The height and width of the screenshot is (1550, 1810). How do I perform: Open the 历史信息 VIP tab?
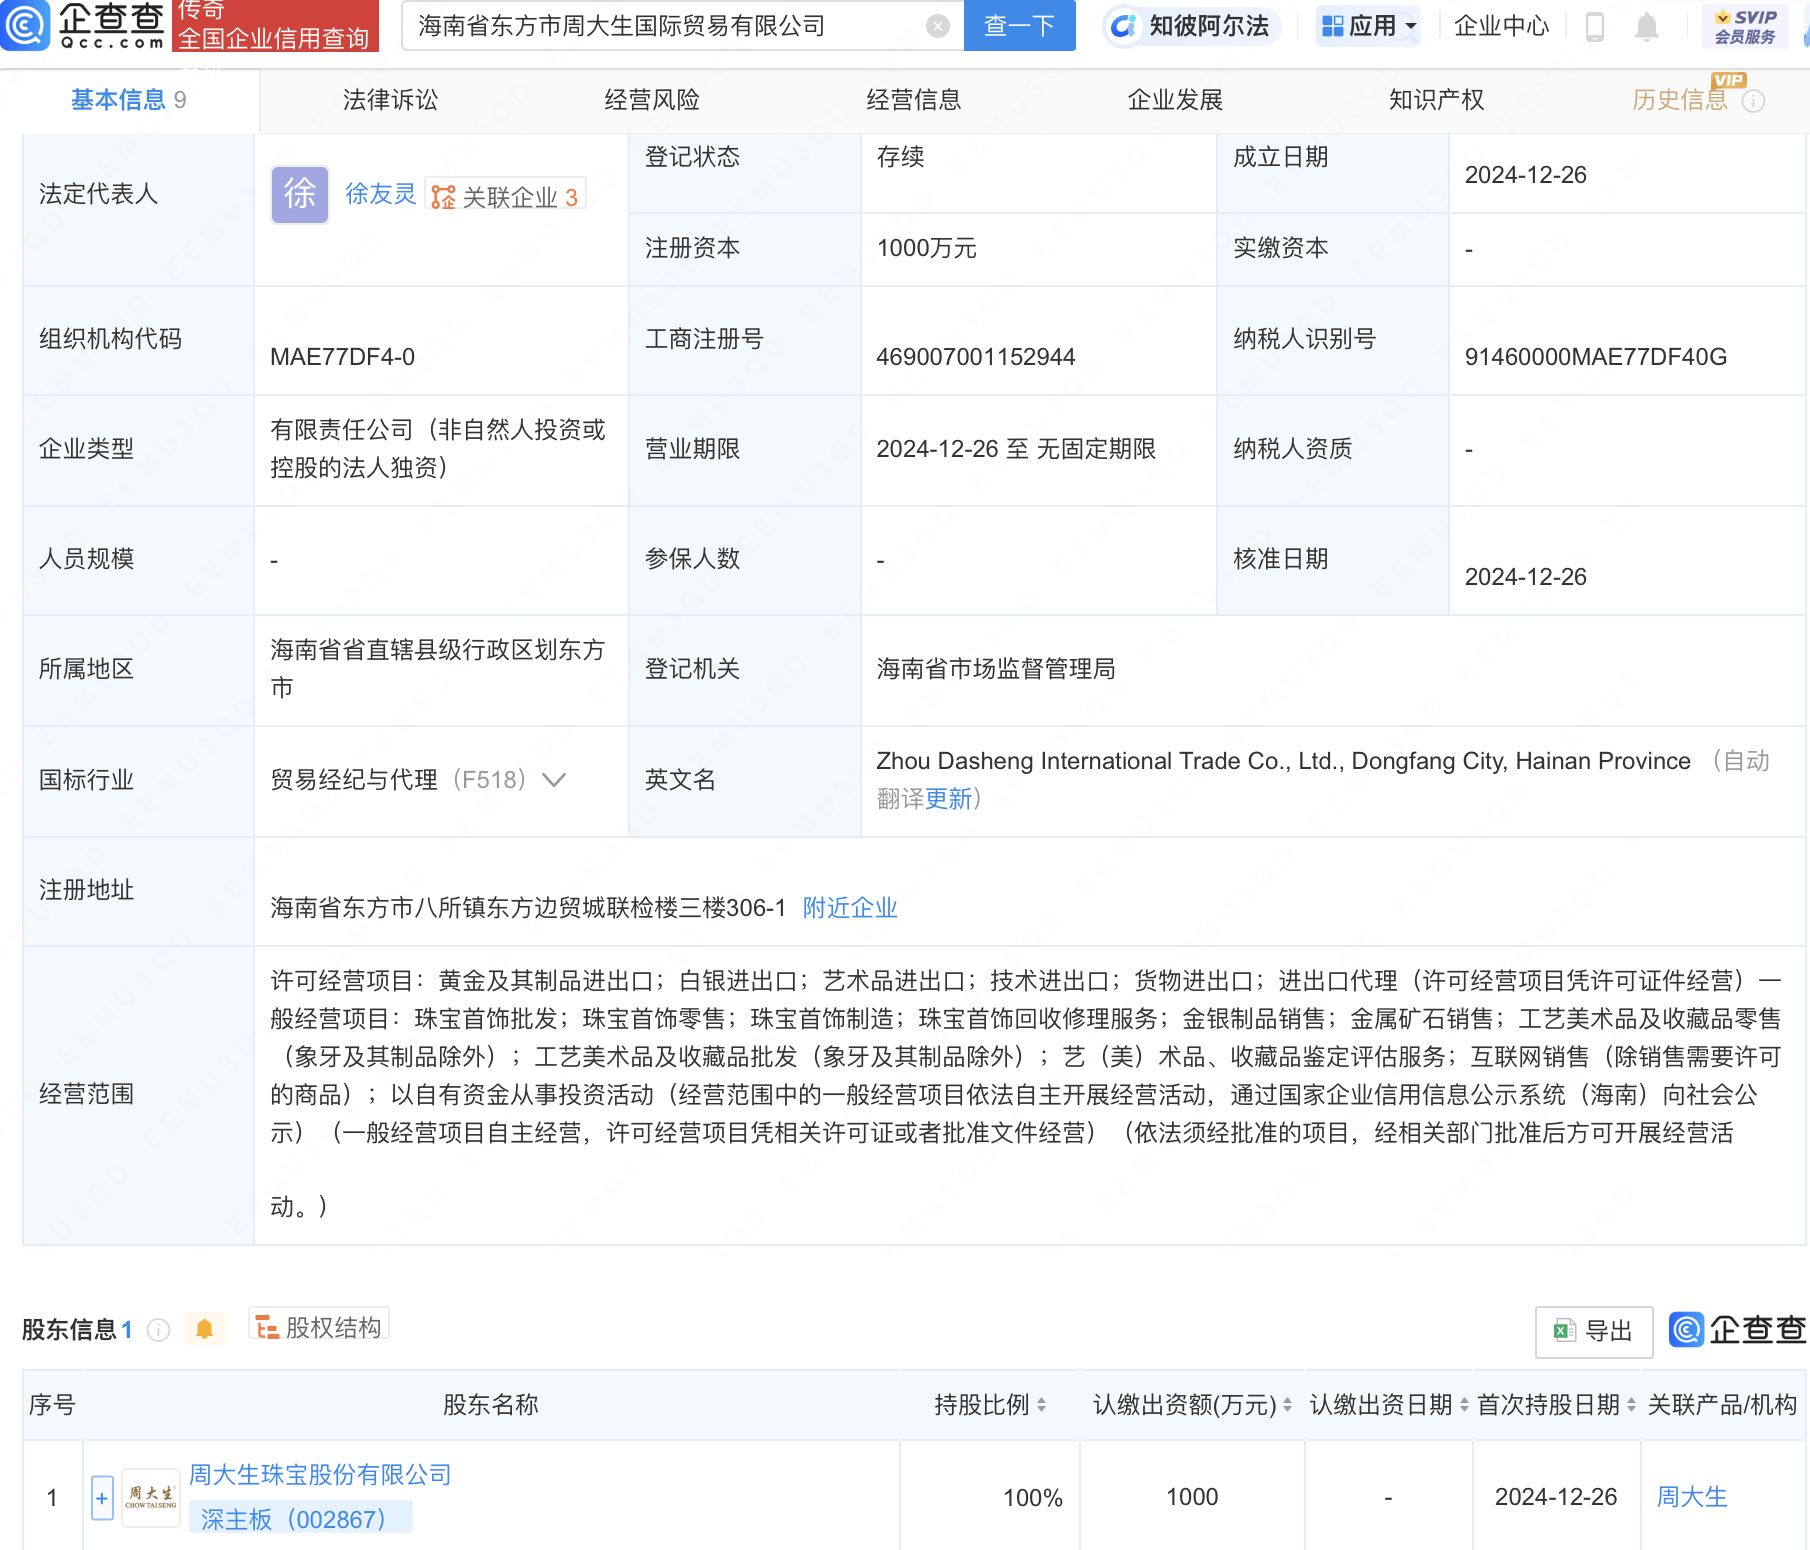pos(1680,100)
